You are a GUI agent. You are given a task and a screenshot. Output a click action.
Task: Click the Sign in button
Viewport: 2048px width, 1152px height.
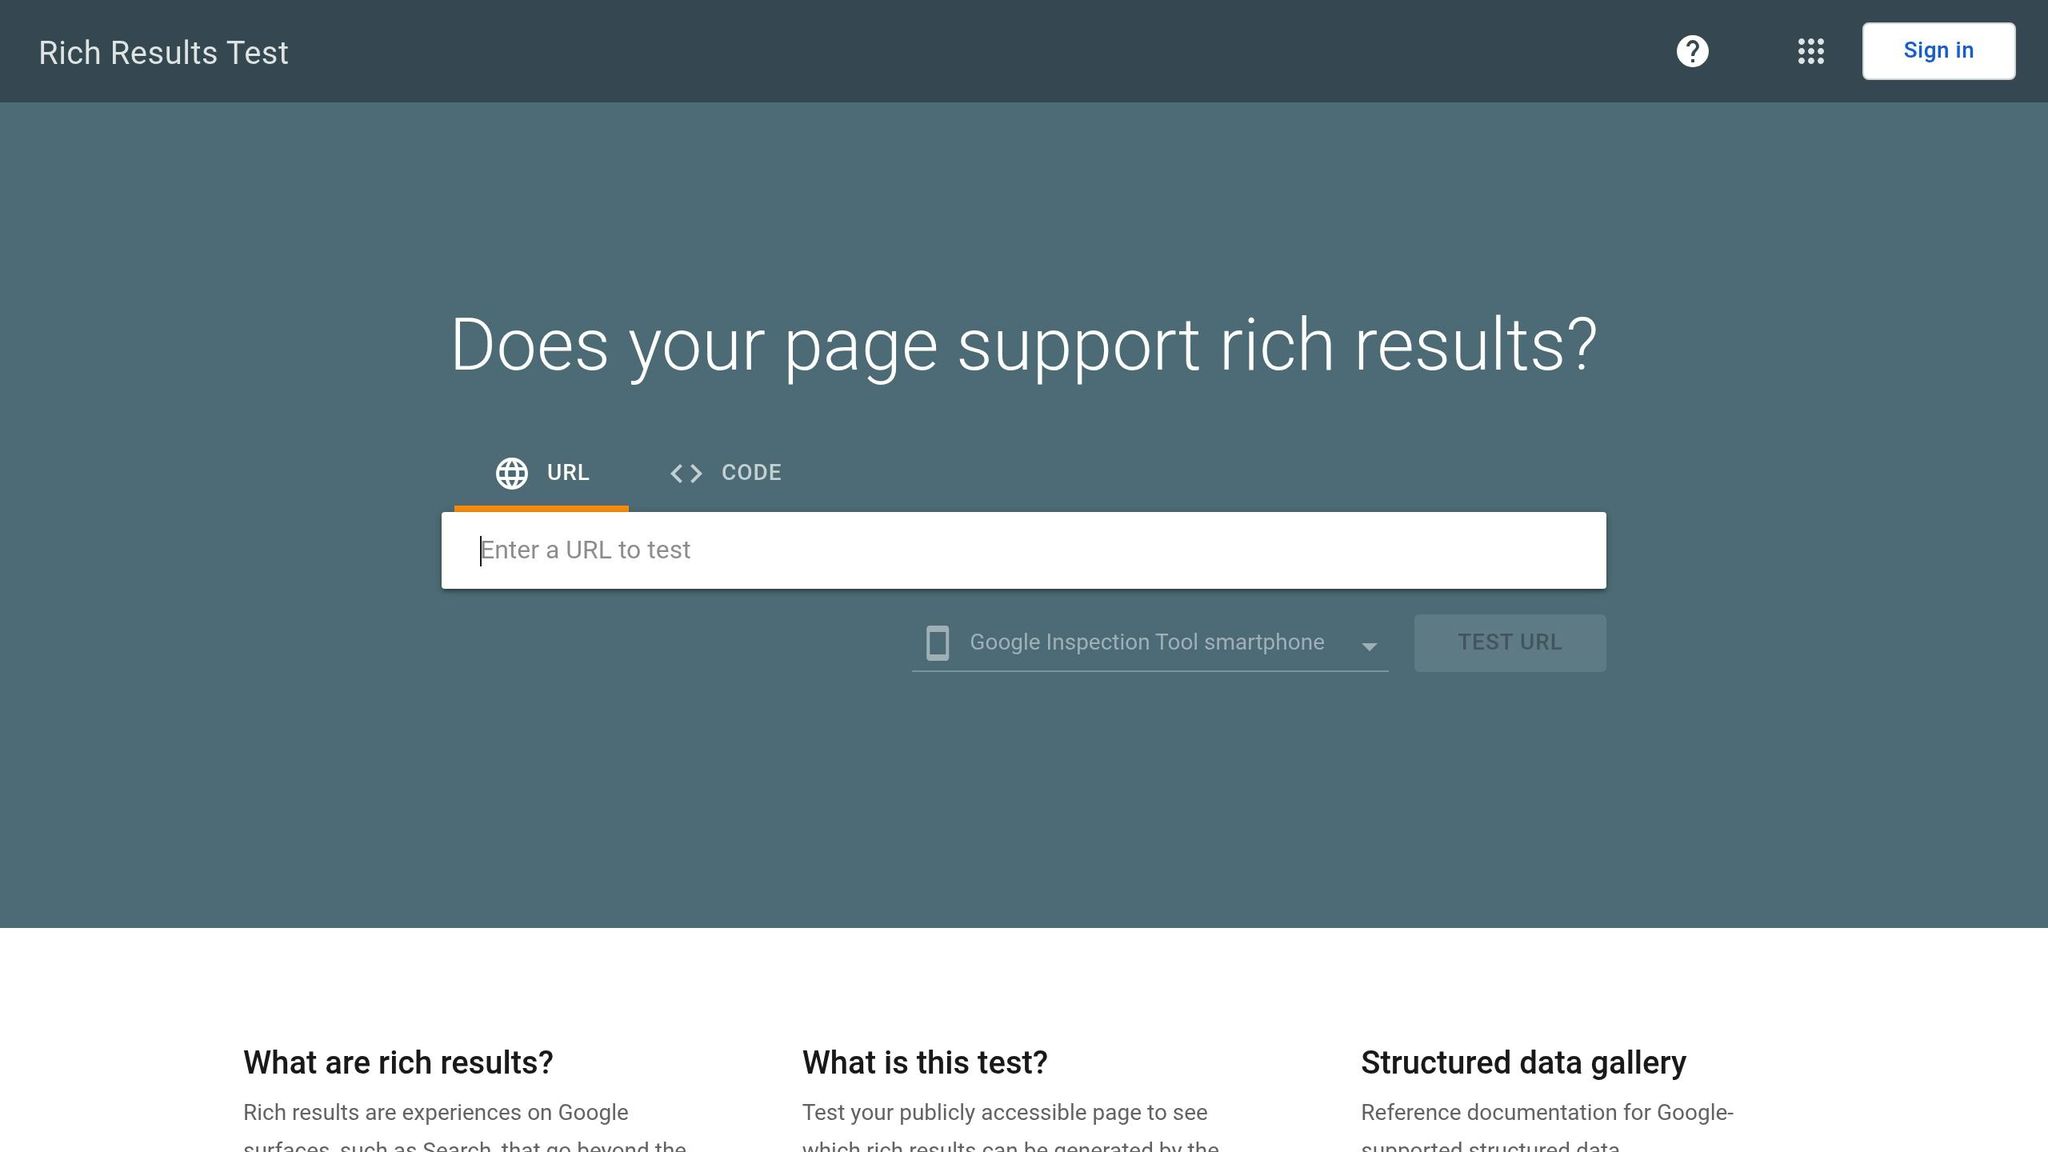click(1938, 50)
